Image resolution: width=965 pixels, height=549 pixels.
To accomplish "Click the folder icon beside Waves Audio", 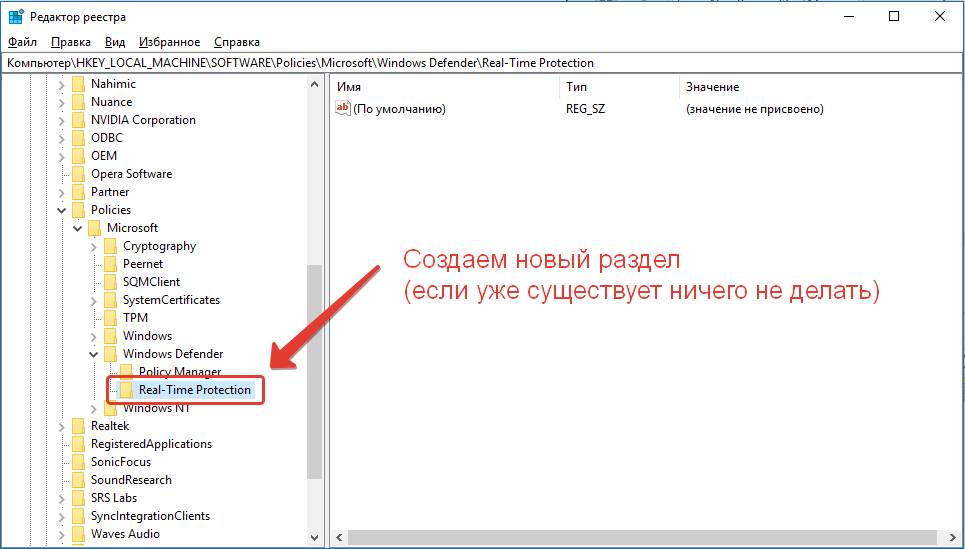I will [78, 534].
